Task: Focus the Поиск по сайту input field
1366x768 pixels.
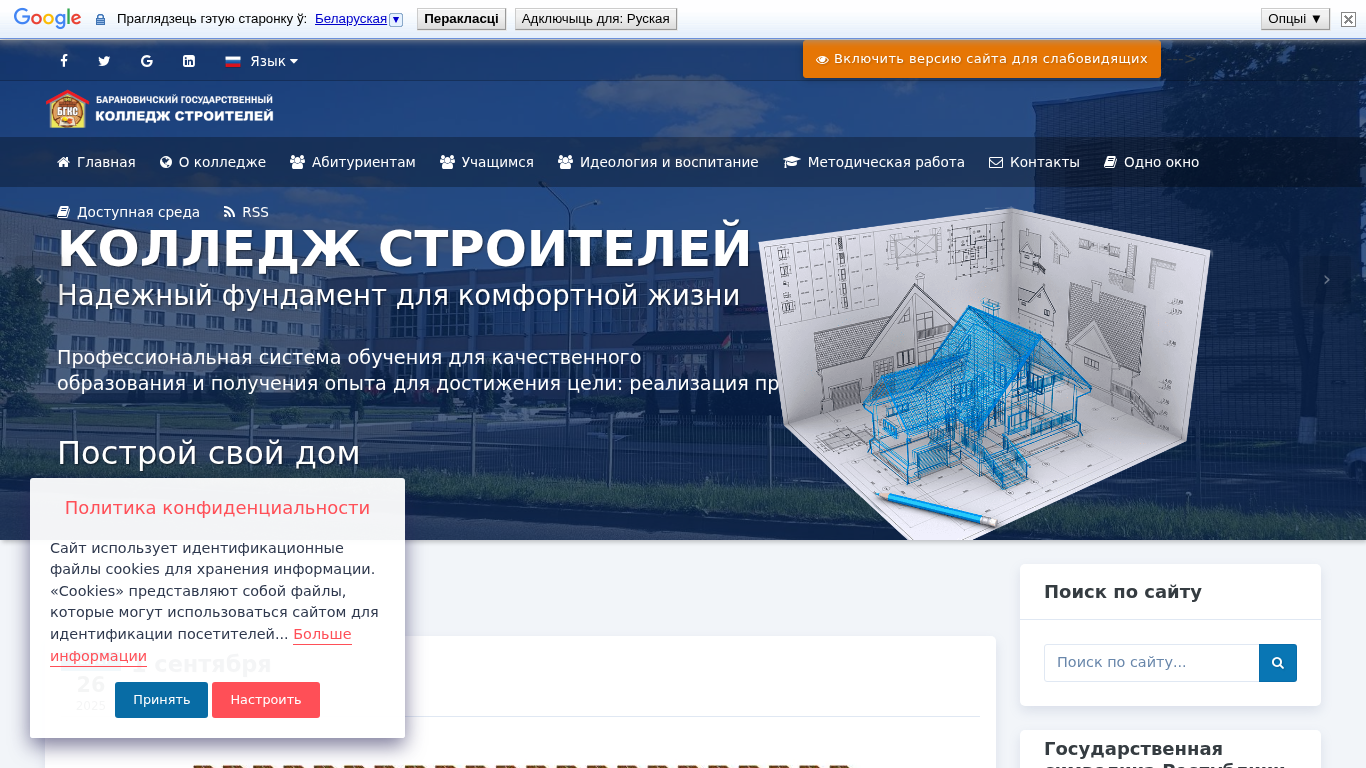Action: coord(1151,663)
